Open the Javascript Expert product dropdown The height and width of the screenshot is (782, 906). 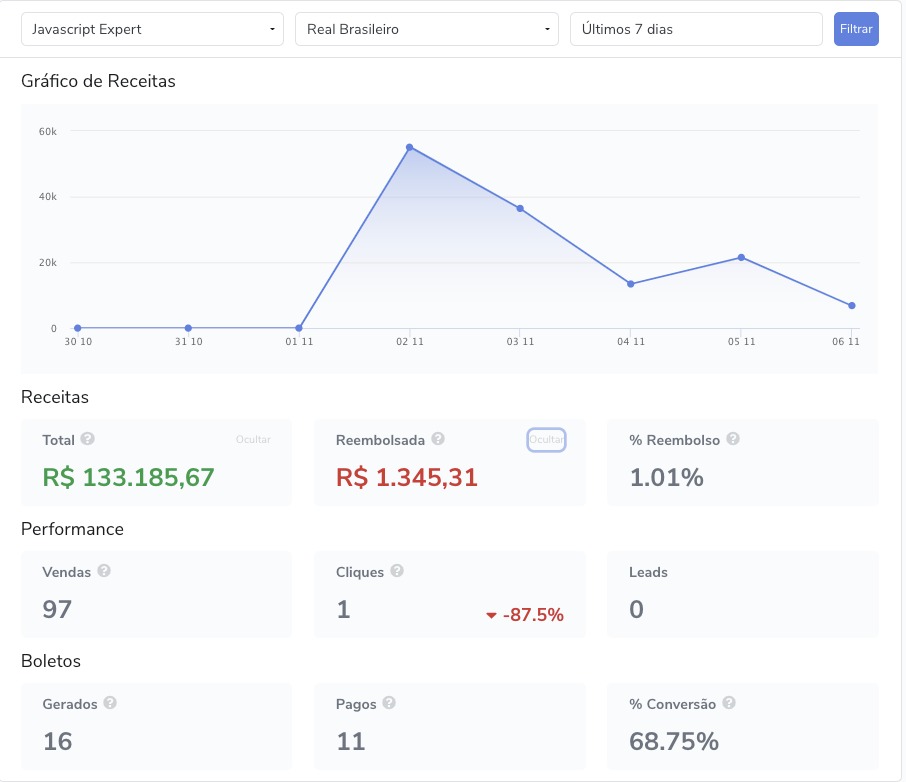click(x=153, y=29)
